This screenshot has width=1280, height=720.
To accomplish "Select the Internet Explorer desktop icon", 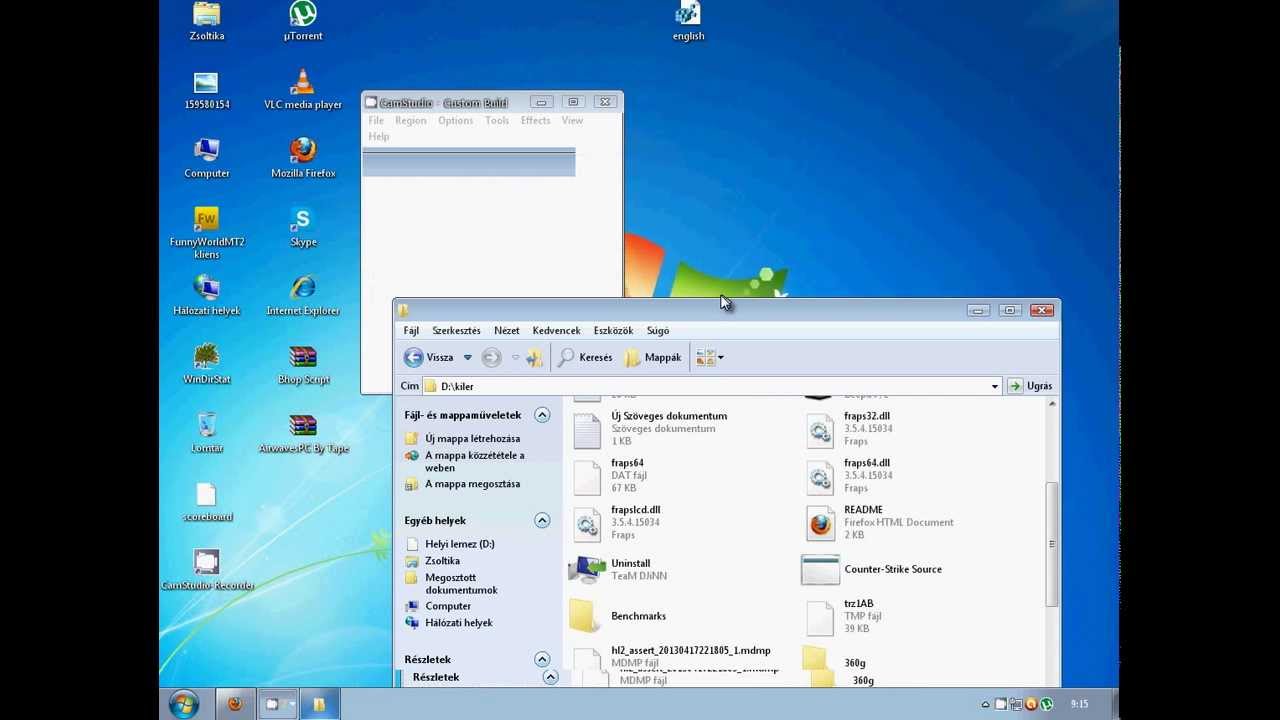I will click(303, 288).
